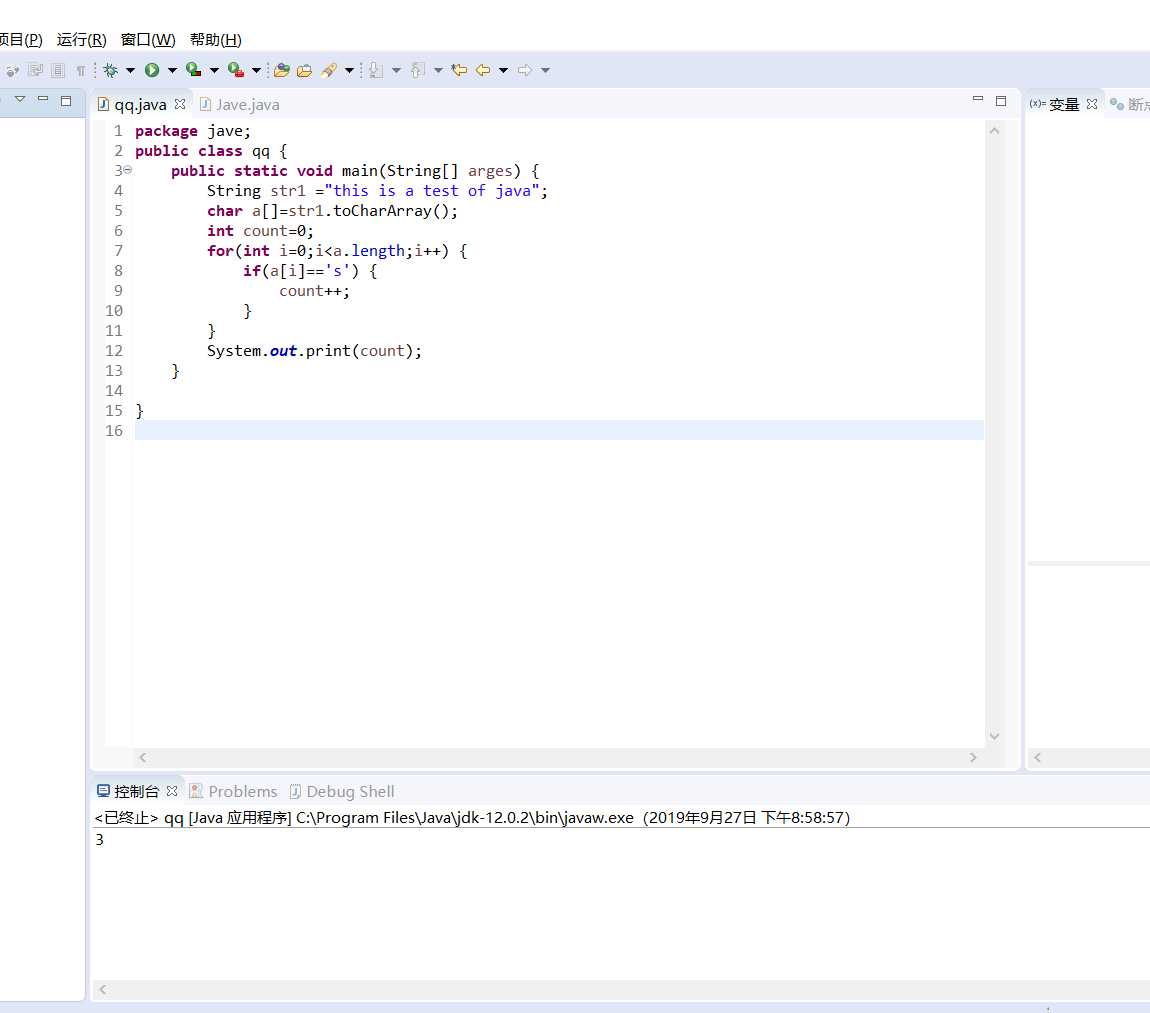Image resolution: width=1150 pixels, height=1013 pixels.
Task: Run the program with green play icon
Action: pos(152,70)
